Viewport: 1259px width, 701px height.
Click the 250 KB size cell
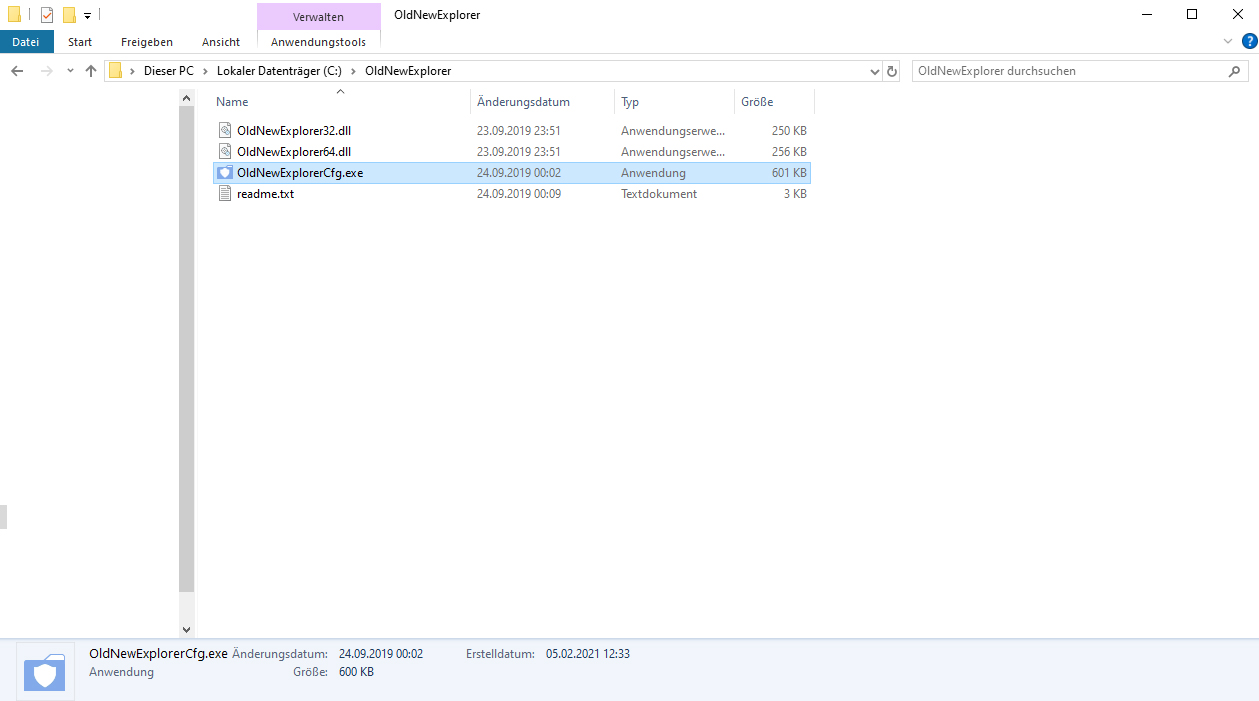[x=789, y=130]
